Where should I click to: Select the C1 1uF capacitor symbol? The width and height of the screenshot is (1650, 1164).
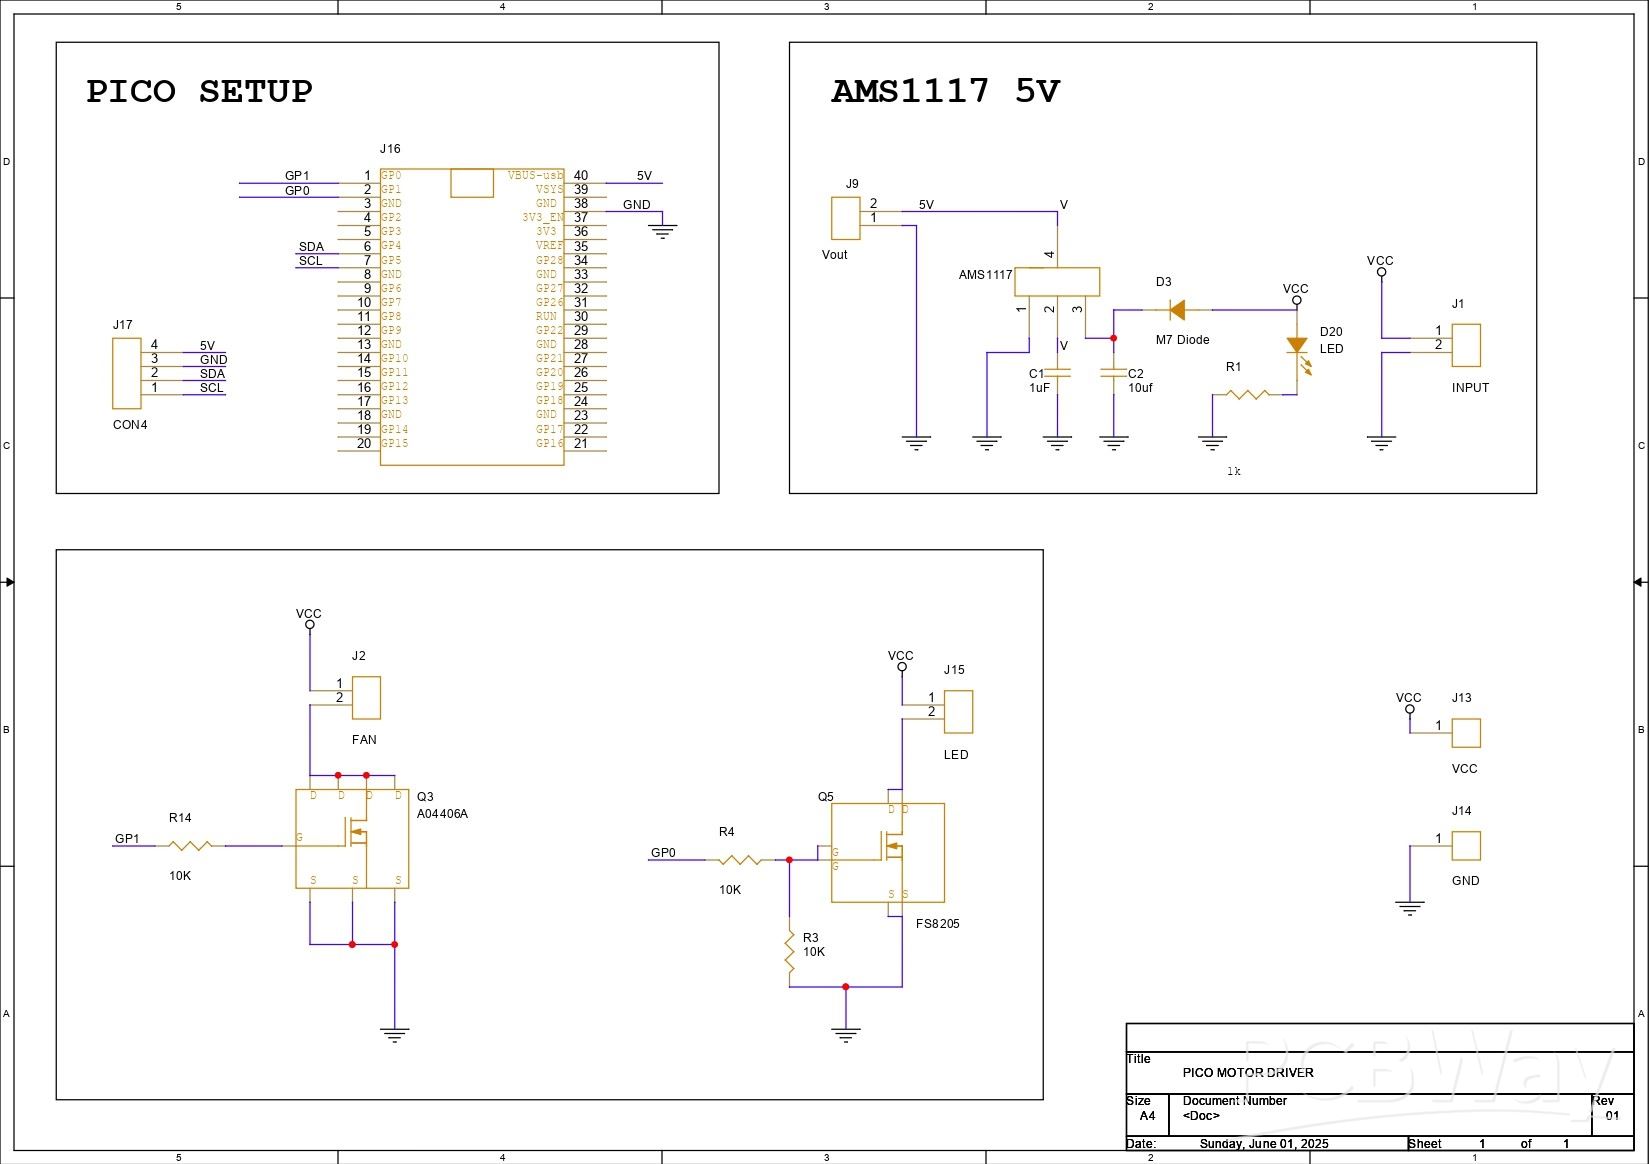1057,374
